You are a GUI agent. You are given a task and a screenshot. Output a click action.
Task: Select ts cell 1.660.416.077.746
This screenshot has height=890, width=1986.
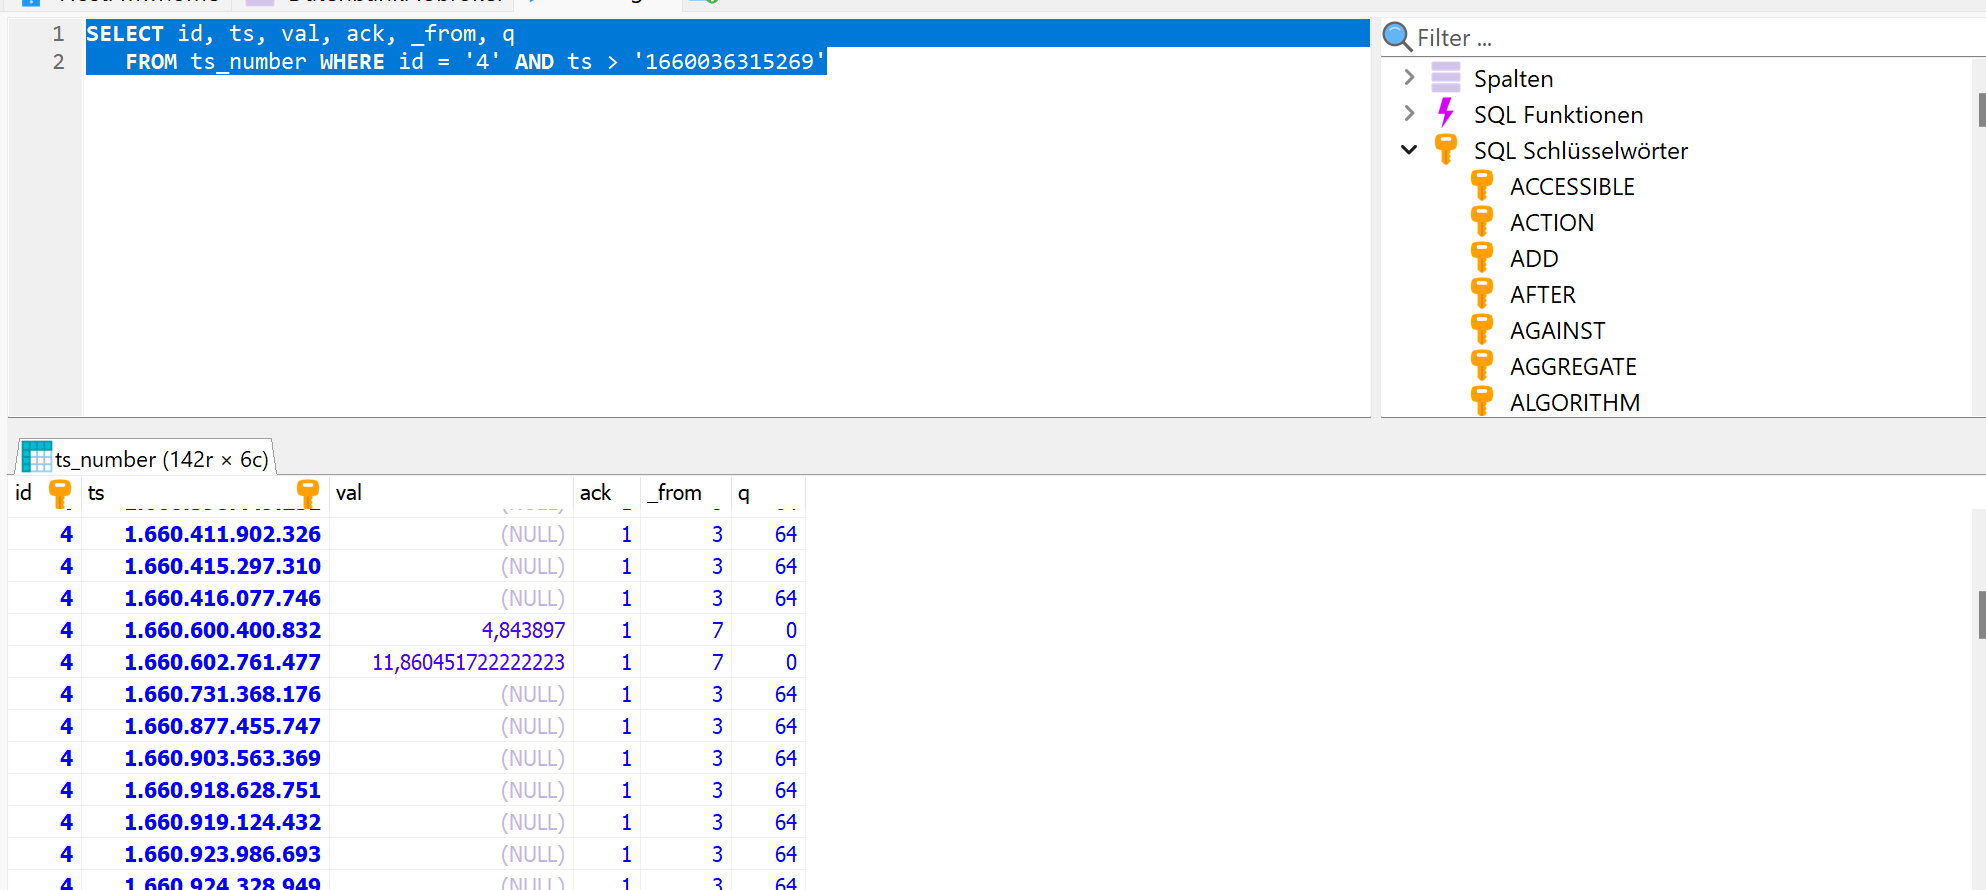click(205, 598)
